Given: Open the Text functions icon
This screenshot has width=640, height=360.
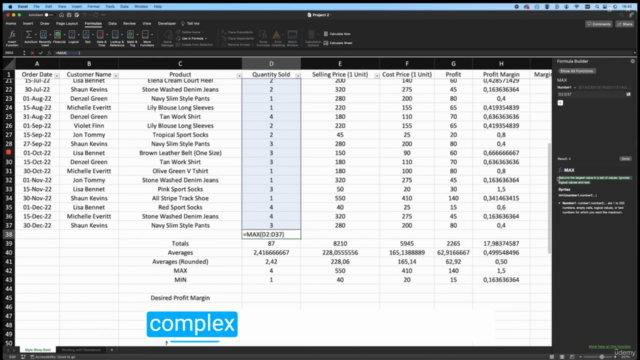Looking at the screenshot, I should tap(87, 35).
